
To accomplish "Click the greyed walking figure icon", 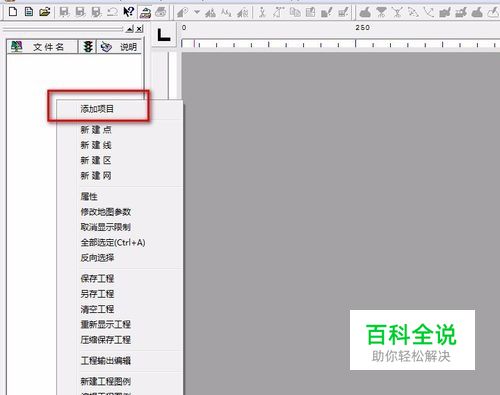I will coord(262,12).
